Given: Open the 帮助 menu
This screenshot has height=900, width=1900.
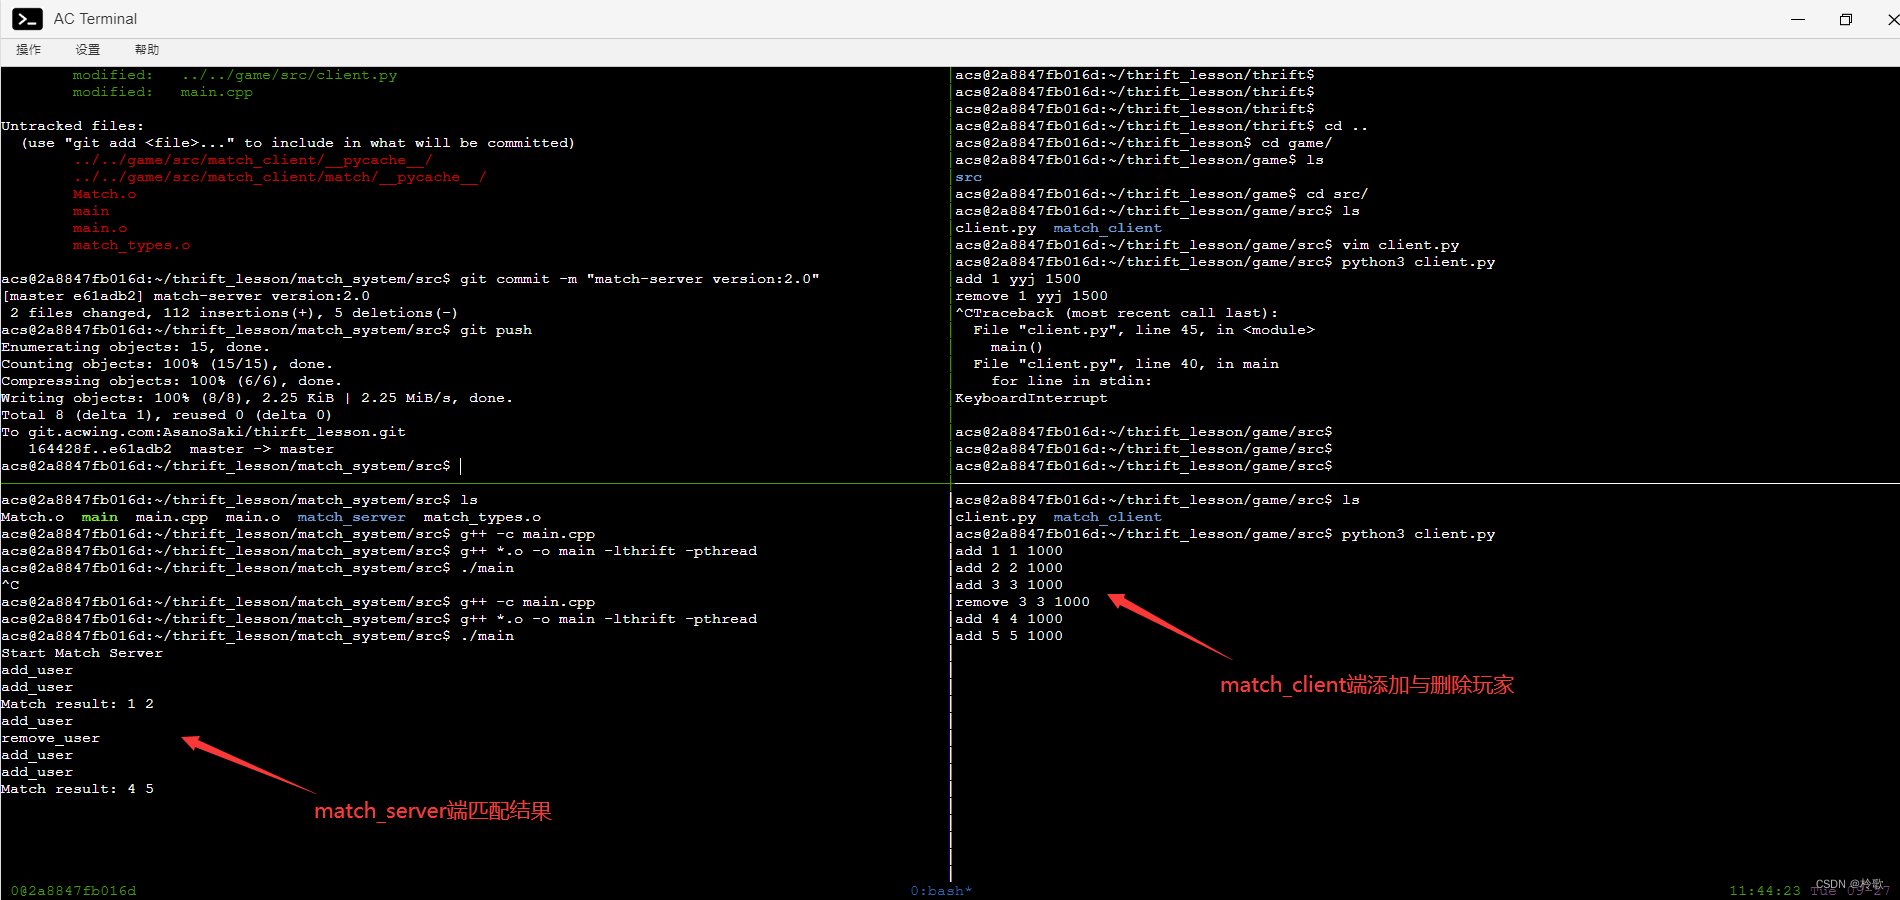Looking at the screenshot, I should coord(147,50).
